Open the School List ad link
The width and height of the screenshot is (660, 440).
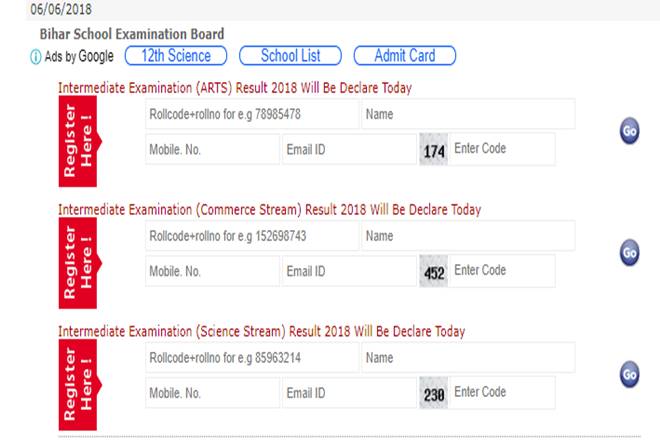[290, 56]
